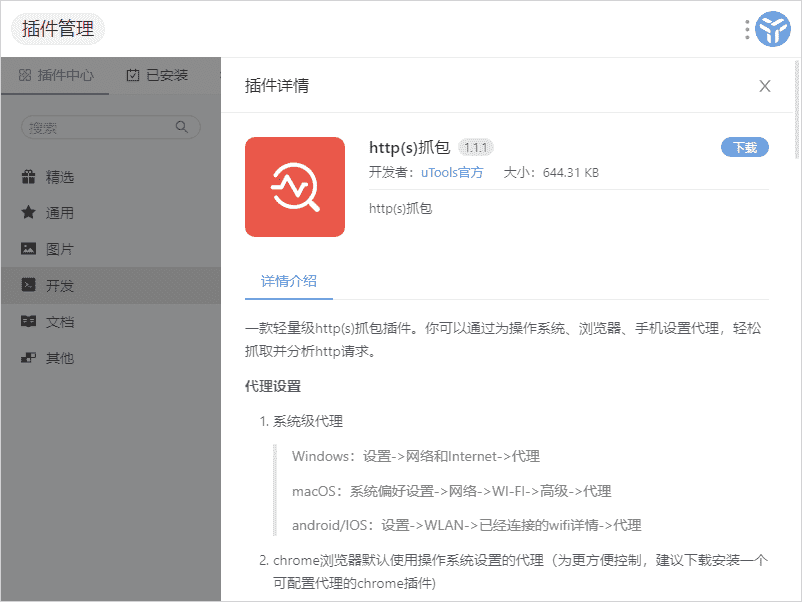Click the uTools round logo icon
Screen dimensions: 802x602
[773, 30]
